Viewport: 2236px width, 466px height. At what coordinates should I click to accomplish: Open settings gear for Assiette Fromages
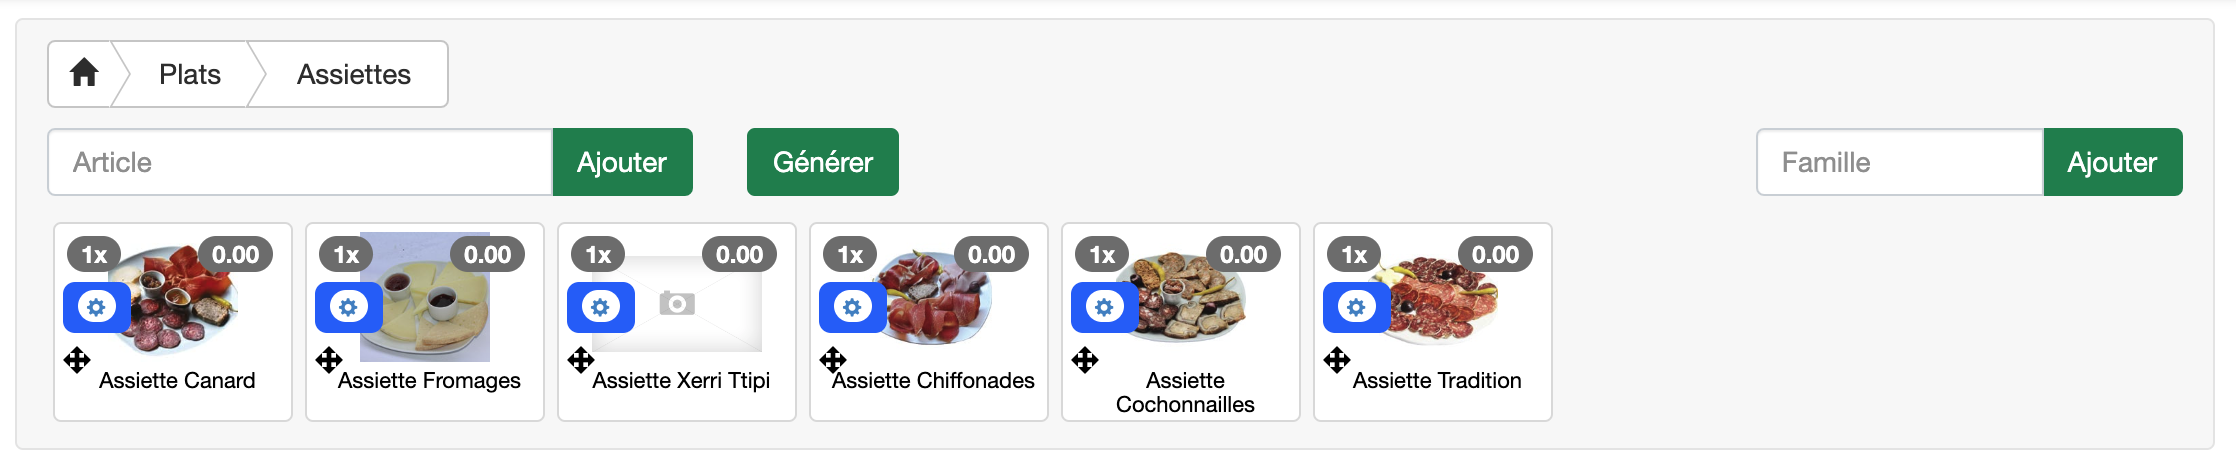click(x=348, y=307)
